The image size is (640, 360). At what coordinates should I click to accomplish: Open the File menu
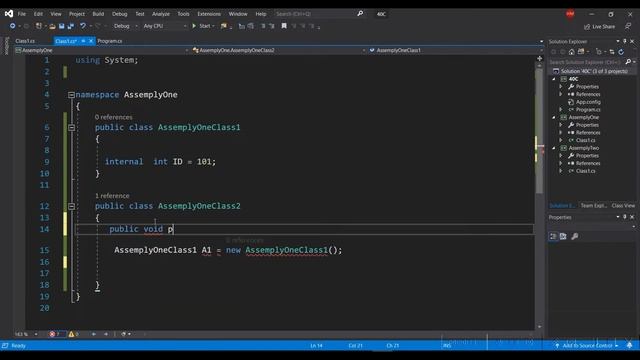22,14
